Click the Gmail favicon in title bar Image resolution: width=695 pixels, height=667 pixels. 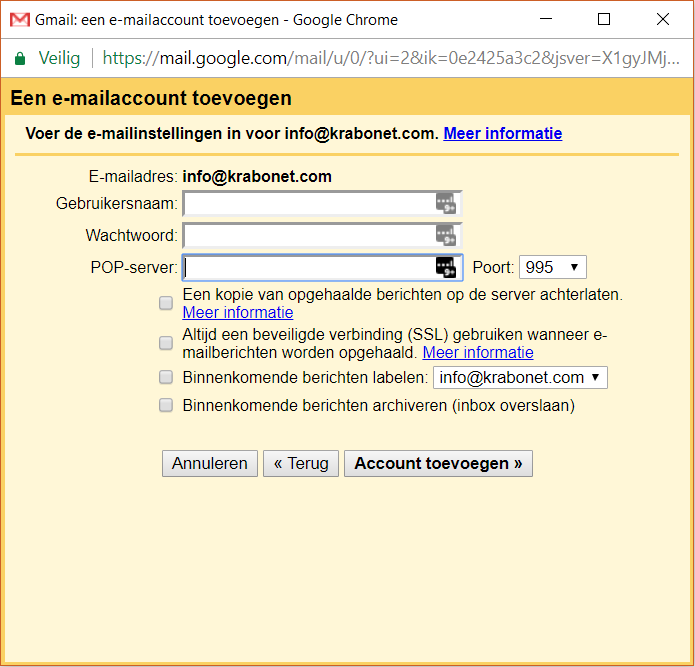tap(20, 19)
